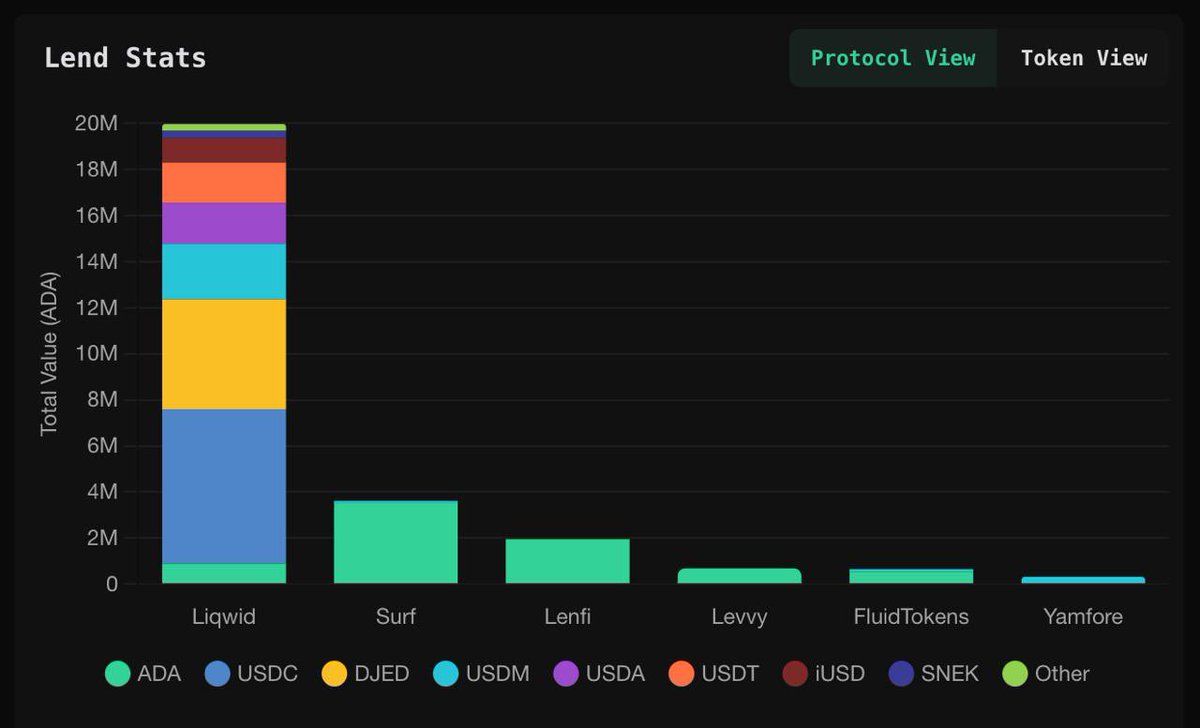Image resolution: width=1200 pixels, height=728 pixels.
Task: Click the Lenfi bar in the chart
Action: tap(567, 560)
